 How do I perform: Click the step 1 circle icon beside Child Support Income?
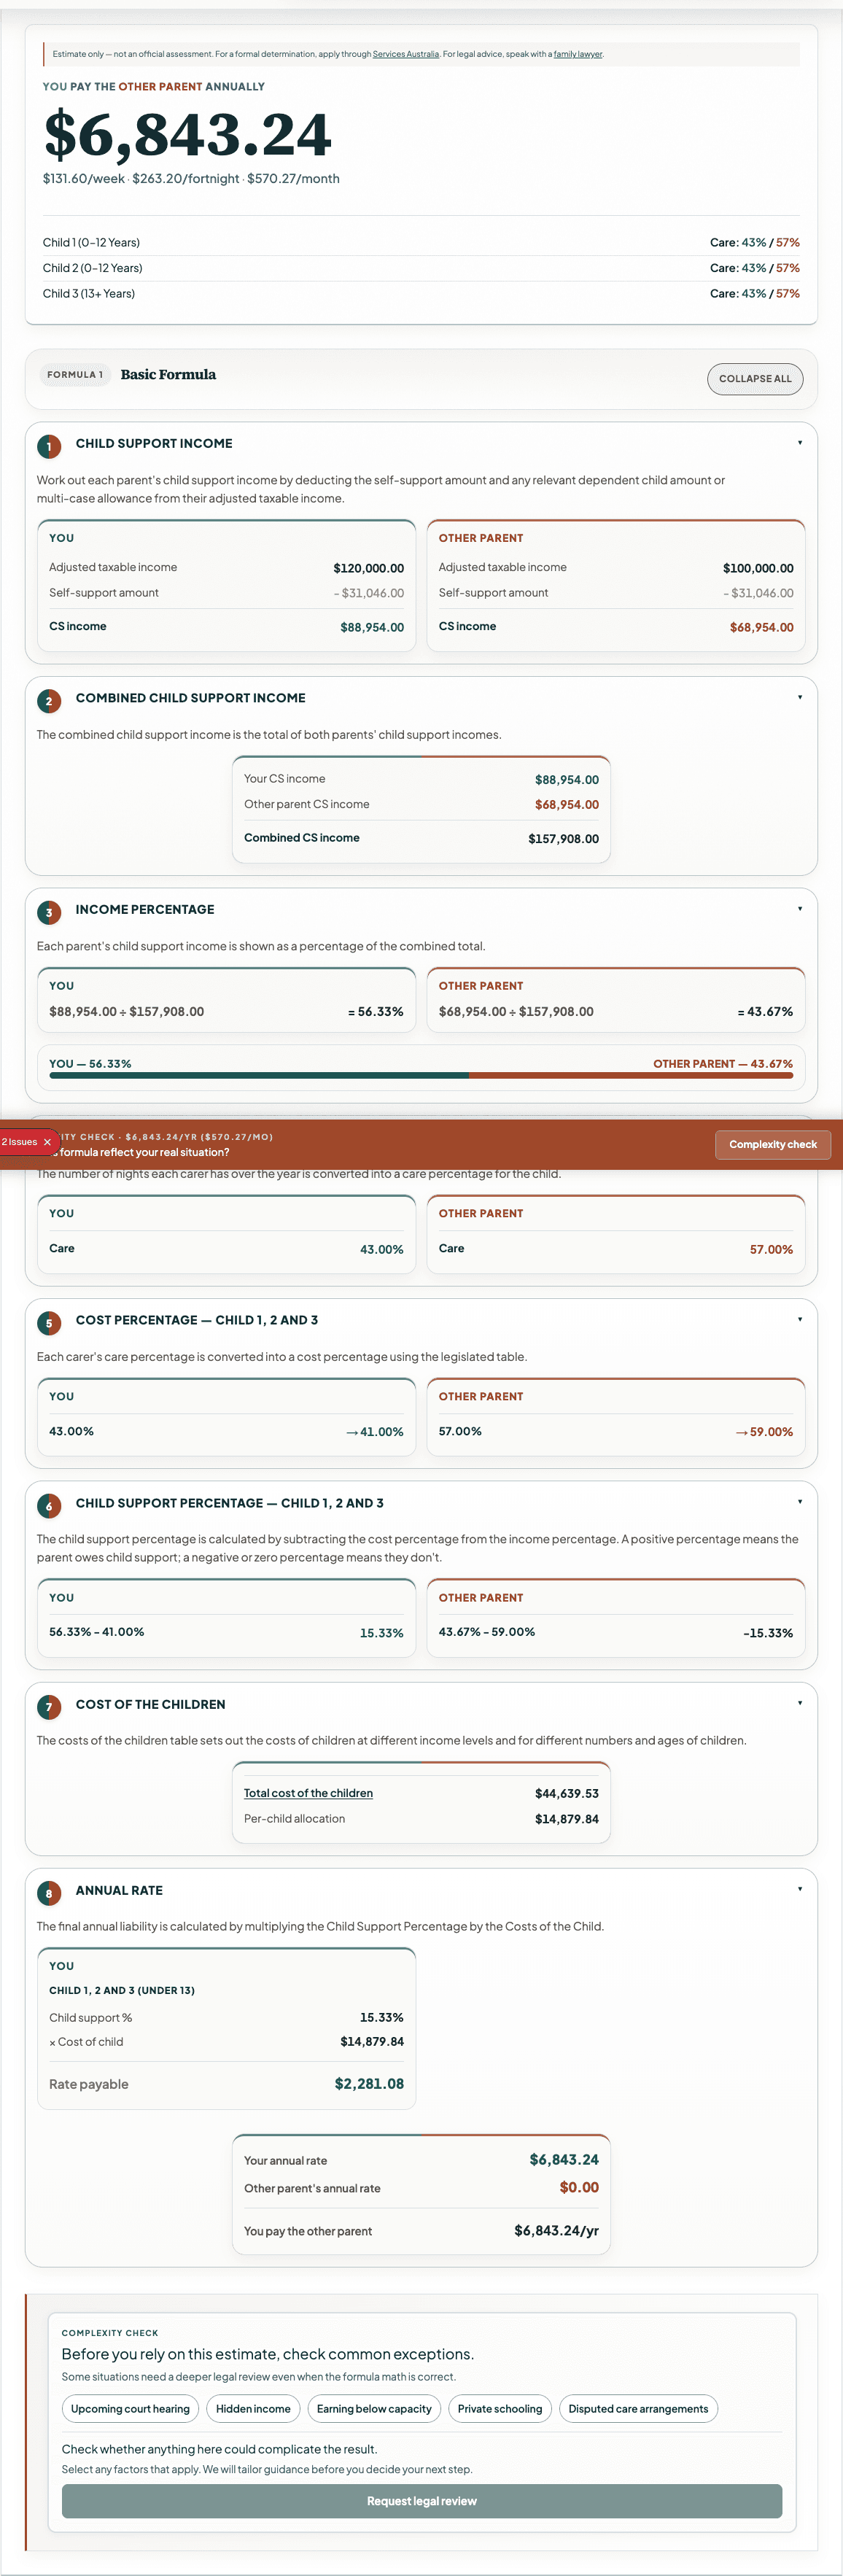pos(48,446)
